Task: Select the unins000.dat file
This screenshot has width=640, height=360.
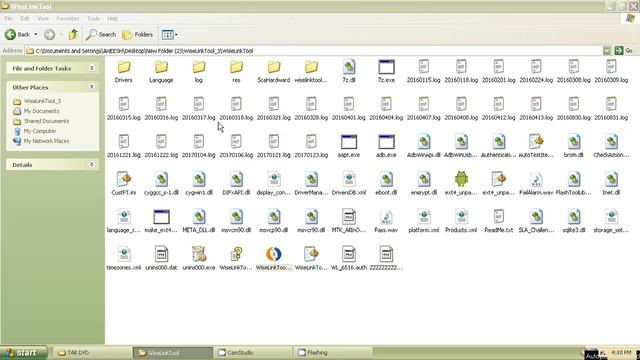Action: tap(161, 259)
